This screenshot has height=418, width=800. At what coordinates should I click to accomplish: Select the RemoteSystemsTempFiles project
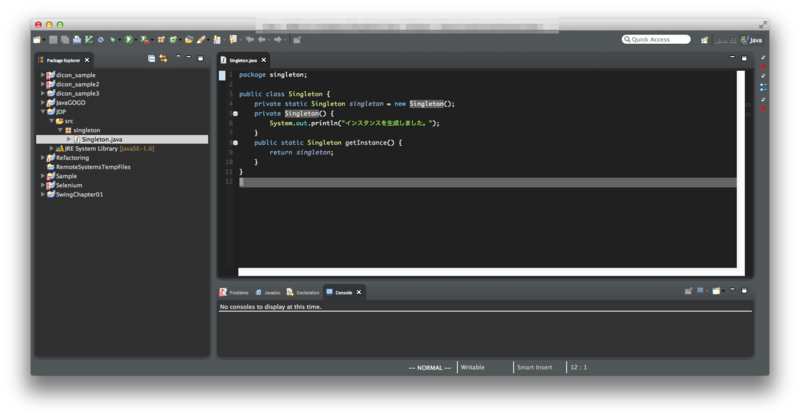[x=93, y=167]
